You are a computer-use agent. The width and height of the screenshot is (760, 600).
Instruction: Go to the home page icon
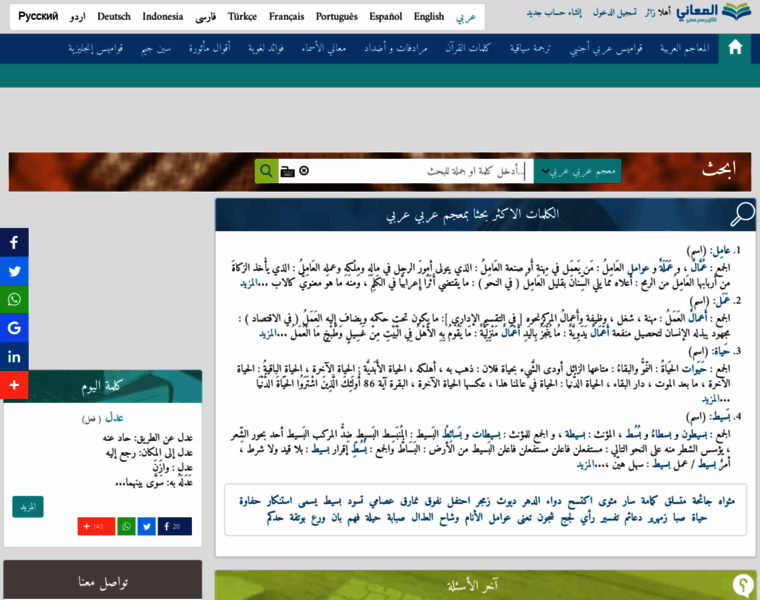pos(735,48)
